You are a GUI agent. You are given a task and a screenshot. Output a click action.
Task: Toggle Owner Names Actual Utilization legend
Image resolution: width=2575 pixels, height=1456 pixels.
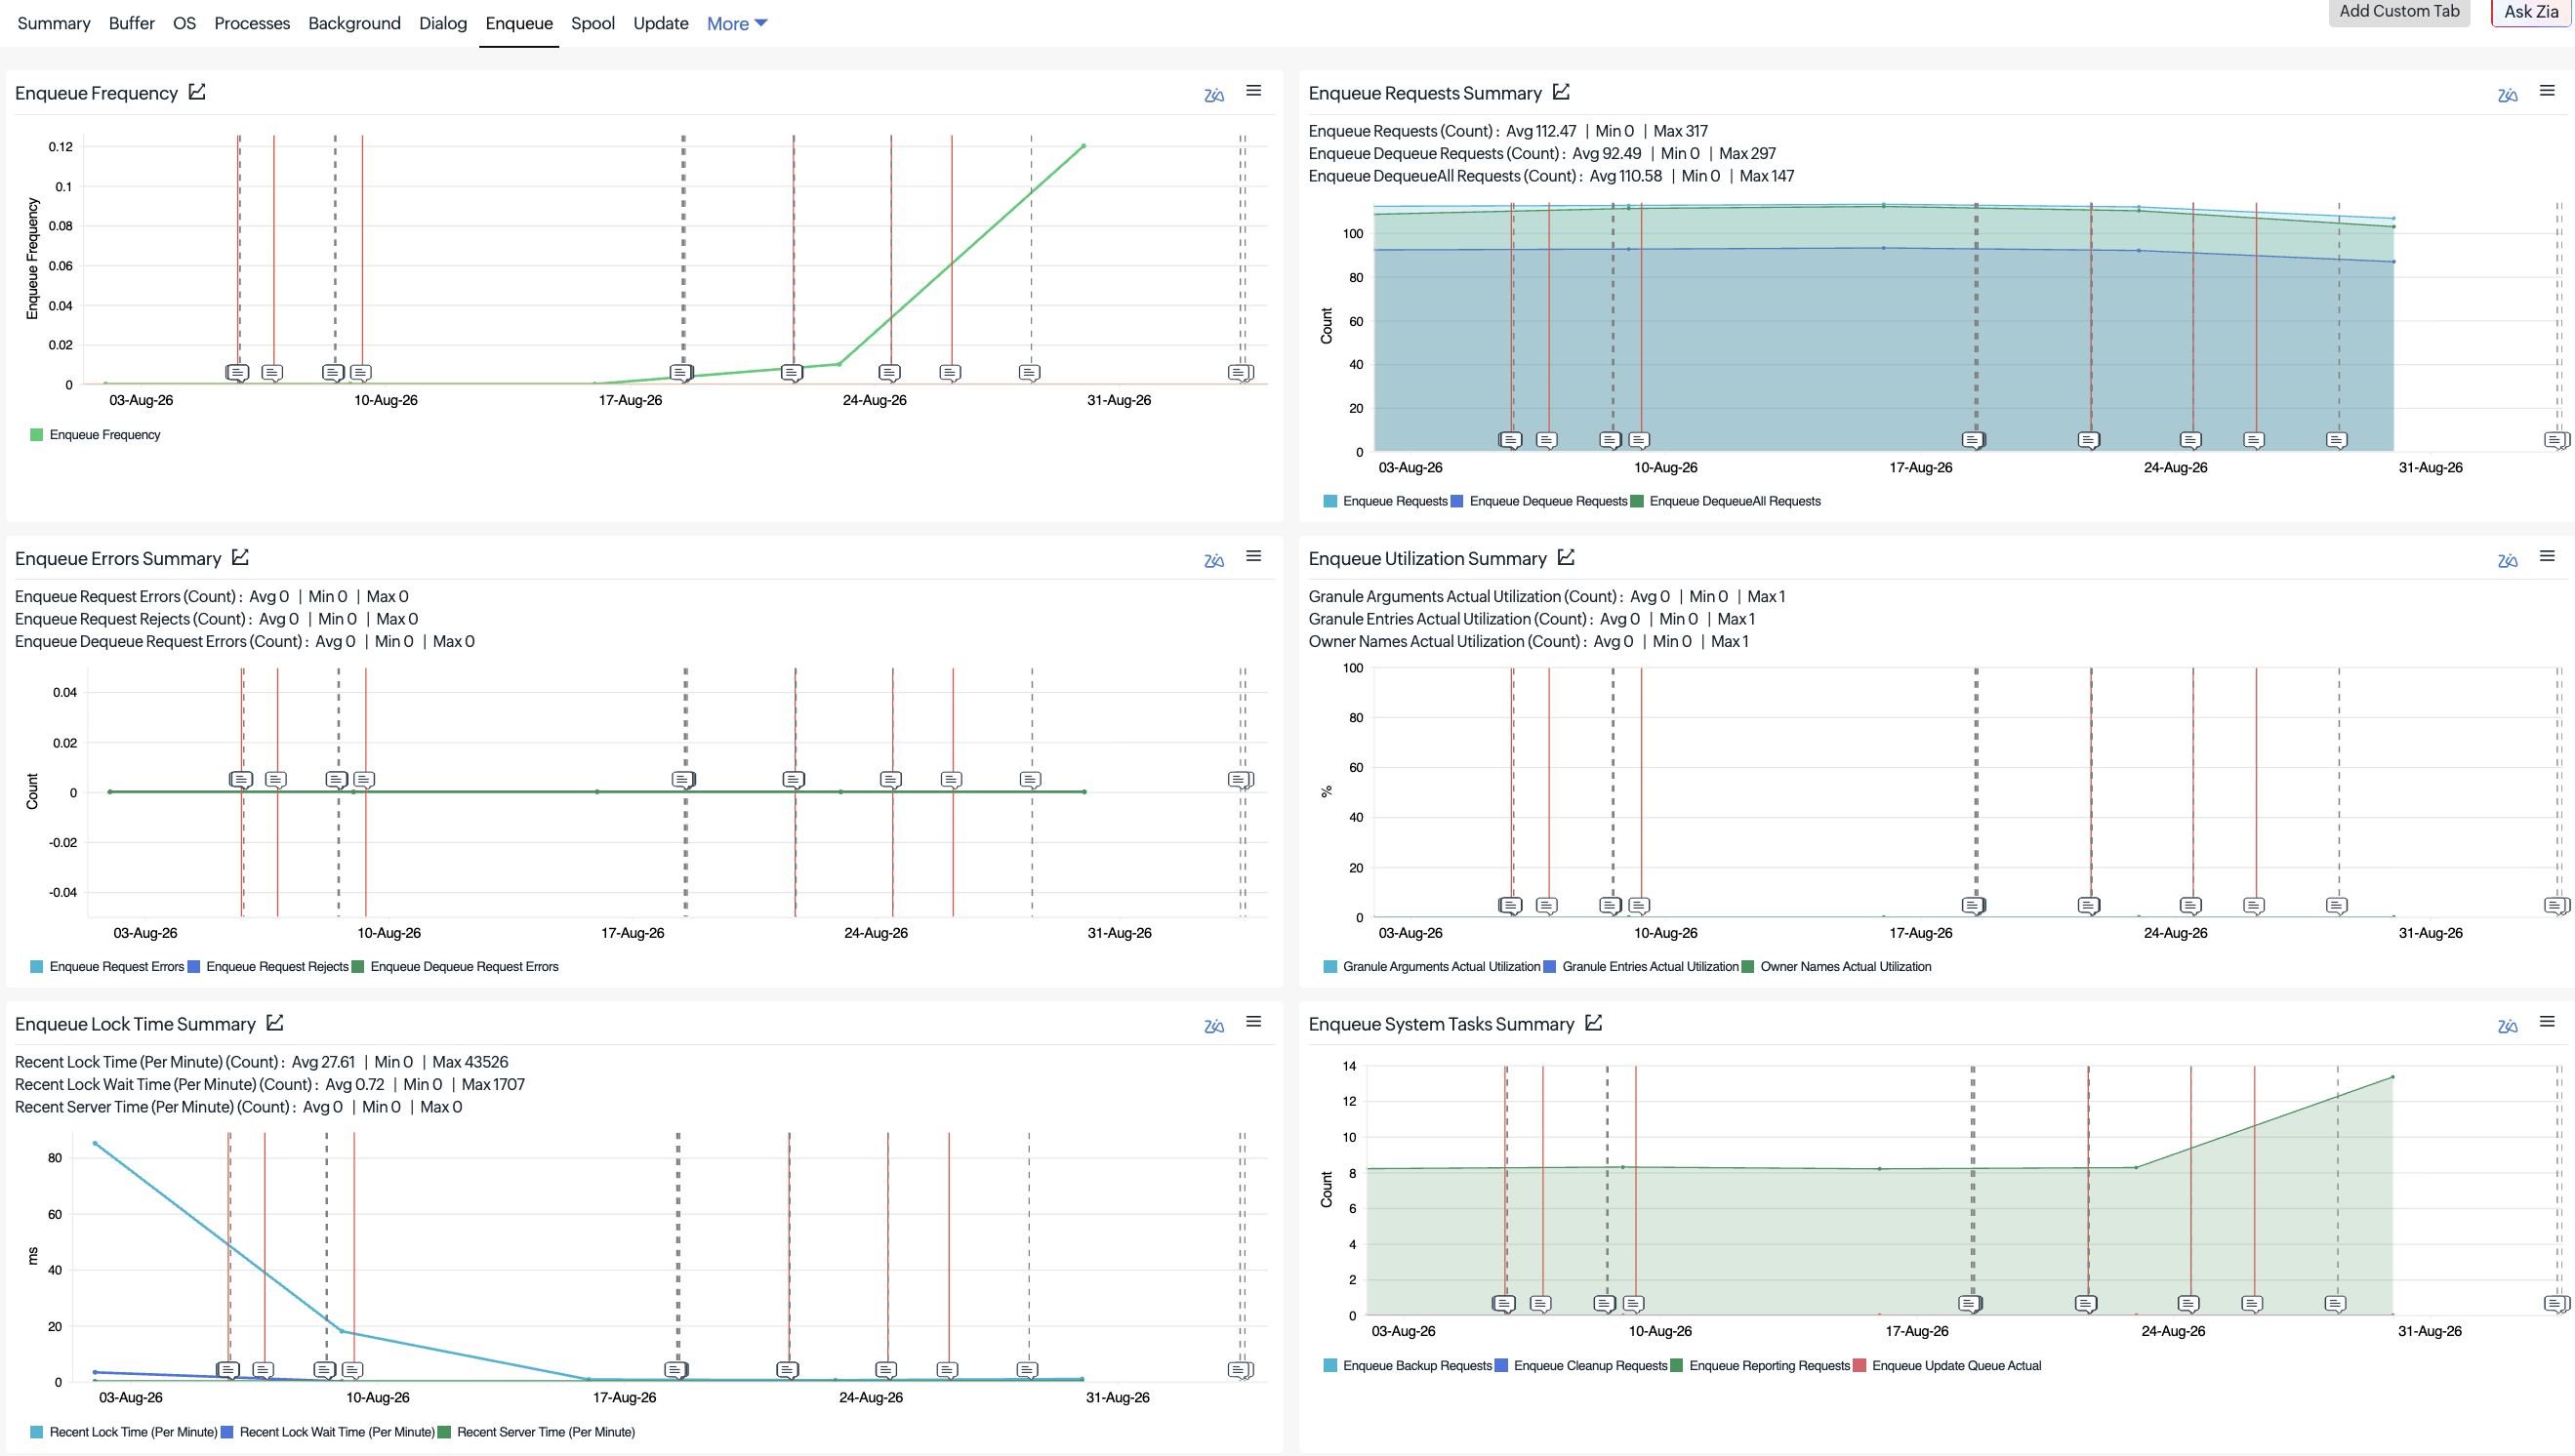(x=1836, y=966)
